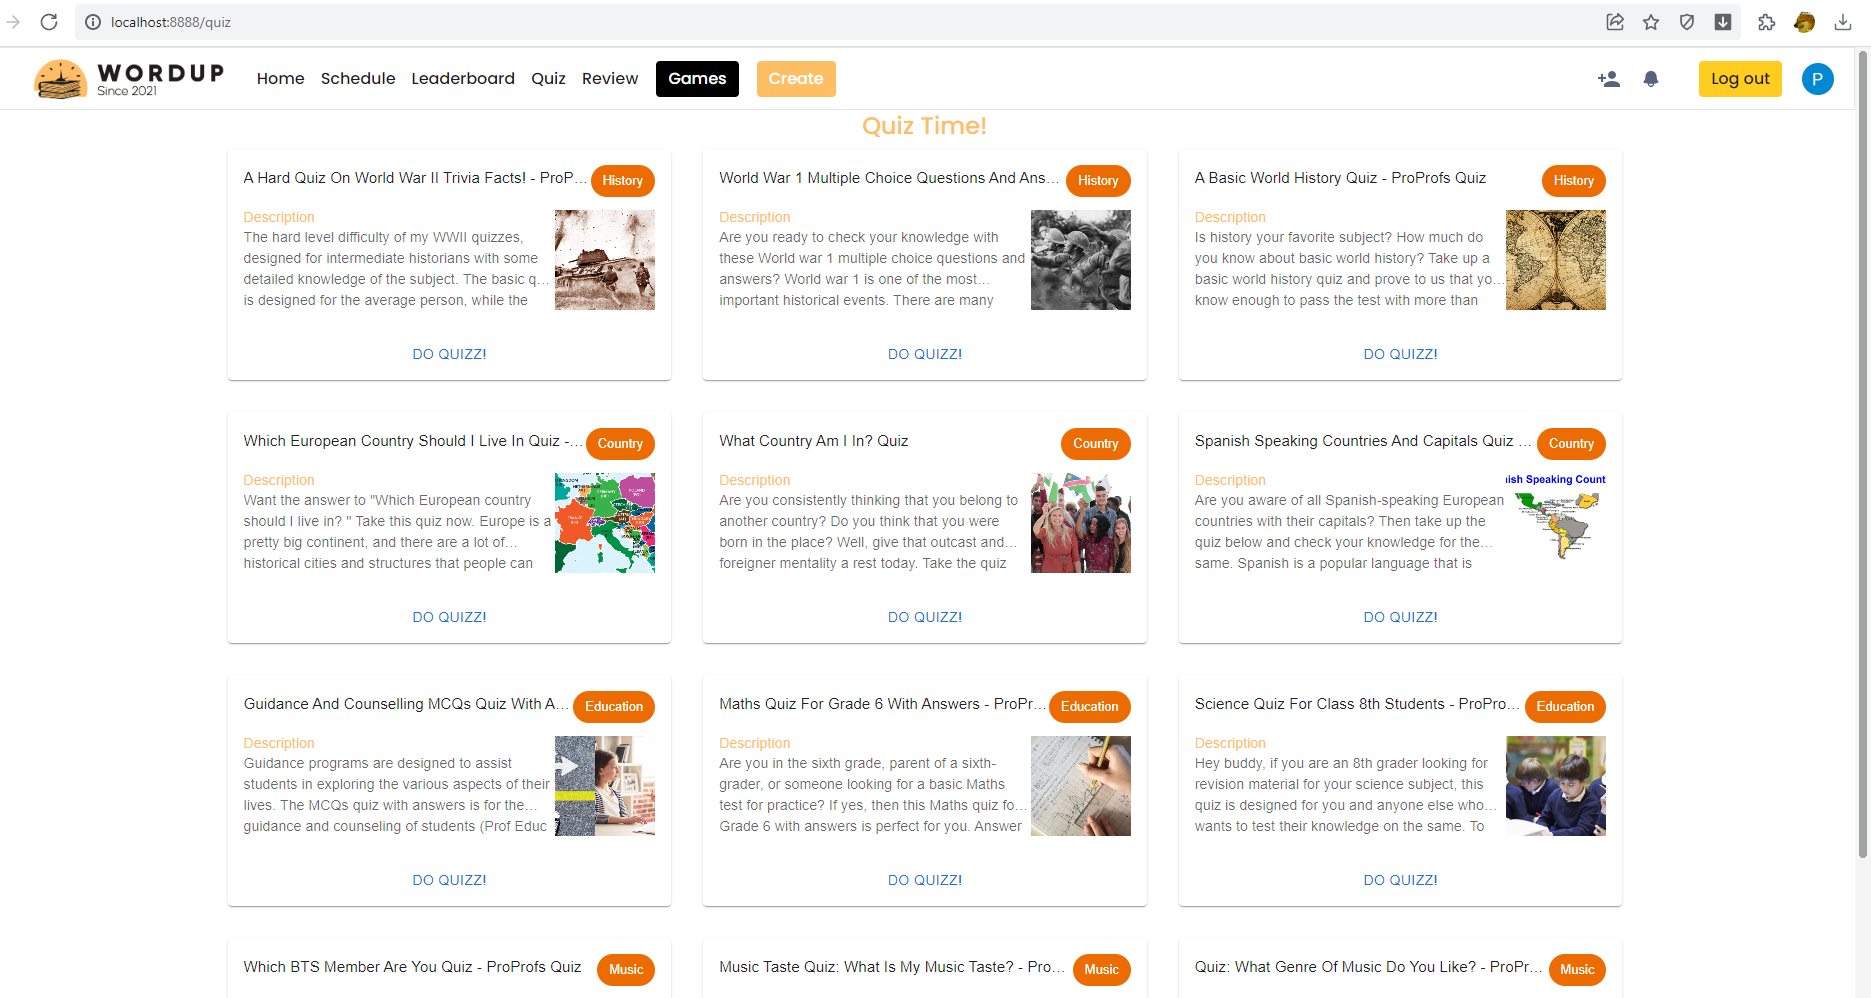Start Maths Quiz For Grade 6
The width and height of the screenshot is (1871, 998).
[x=925, y=880]
